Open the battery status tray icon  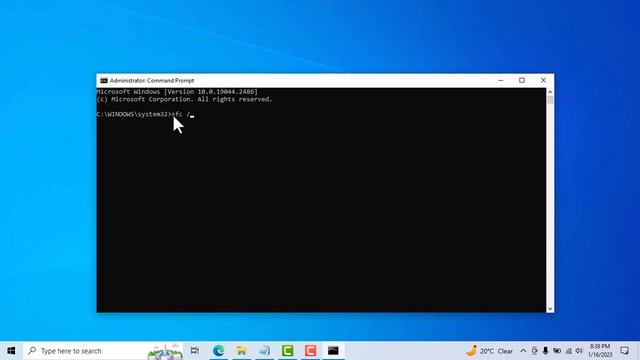coord(557,351)
